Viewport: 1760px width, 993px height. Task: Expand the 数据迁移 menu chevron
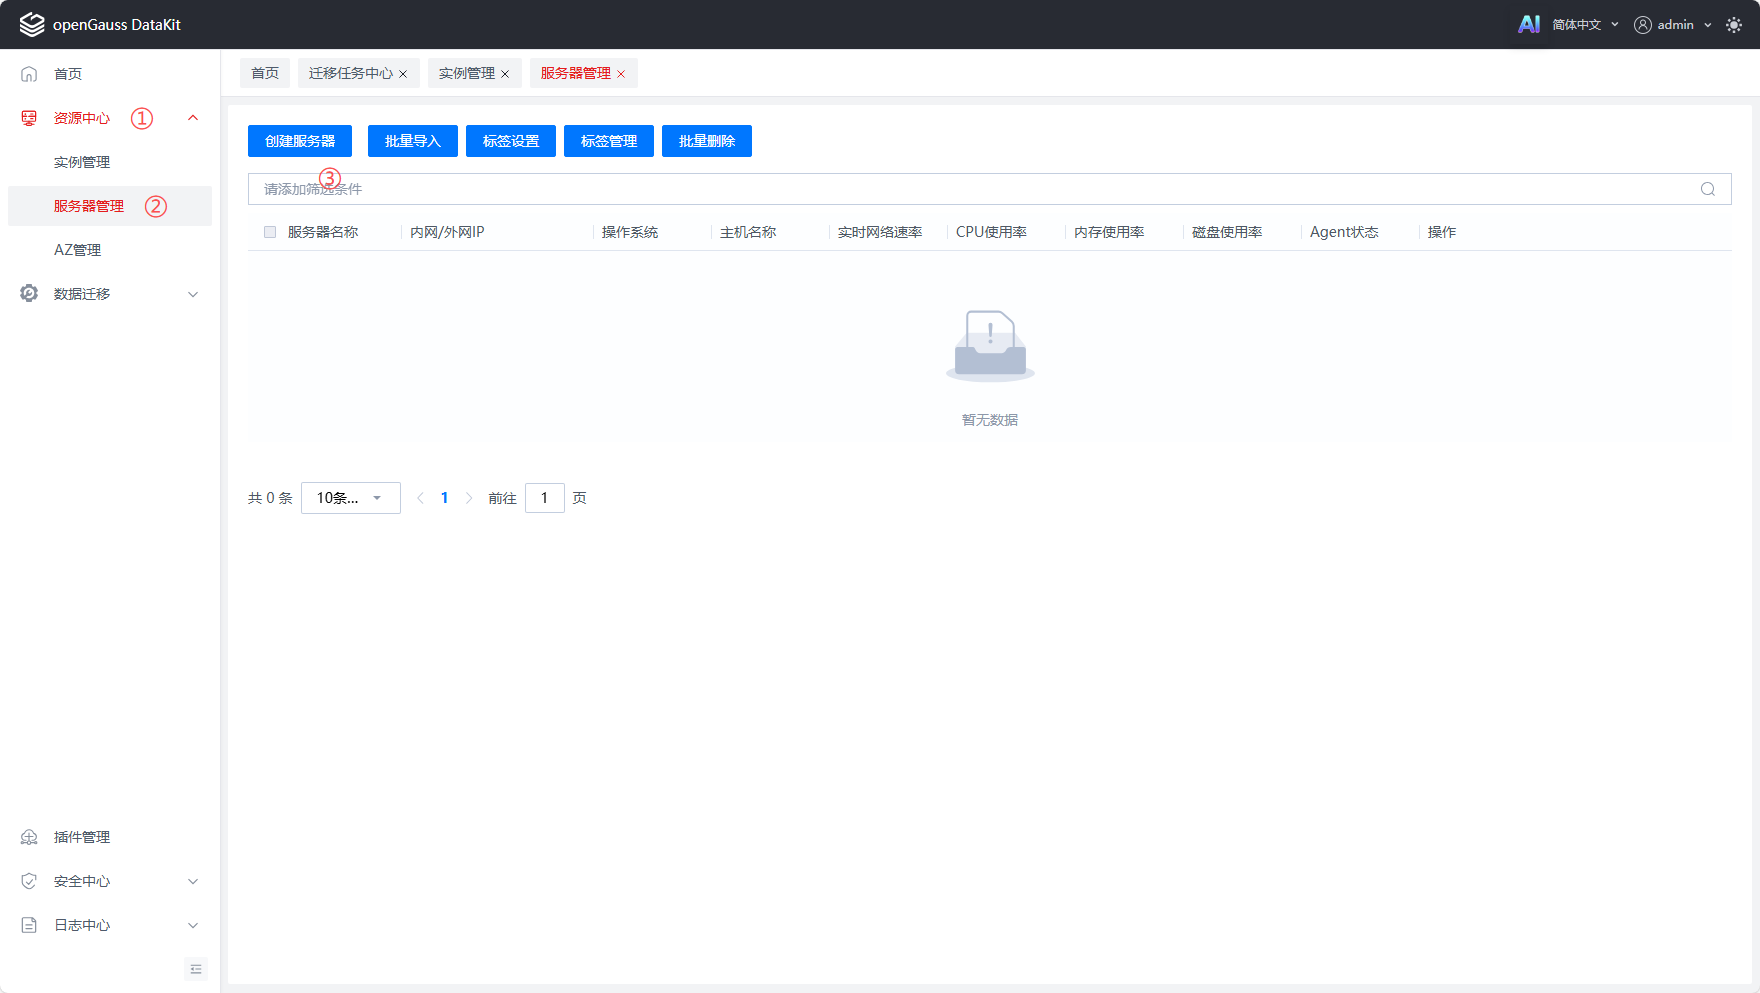point(193,294)
